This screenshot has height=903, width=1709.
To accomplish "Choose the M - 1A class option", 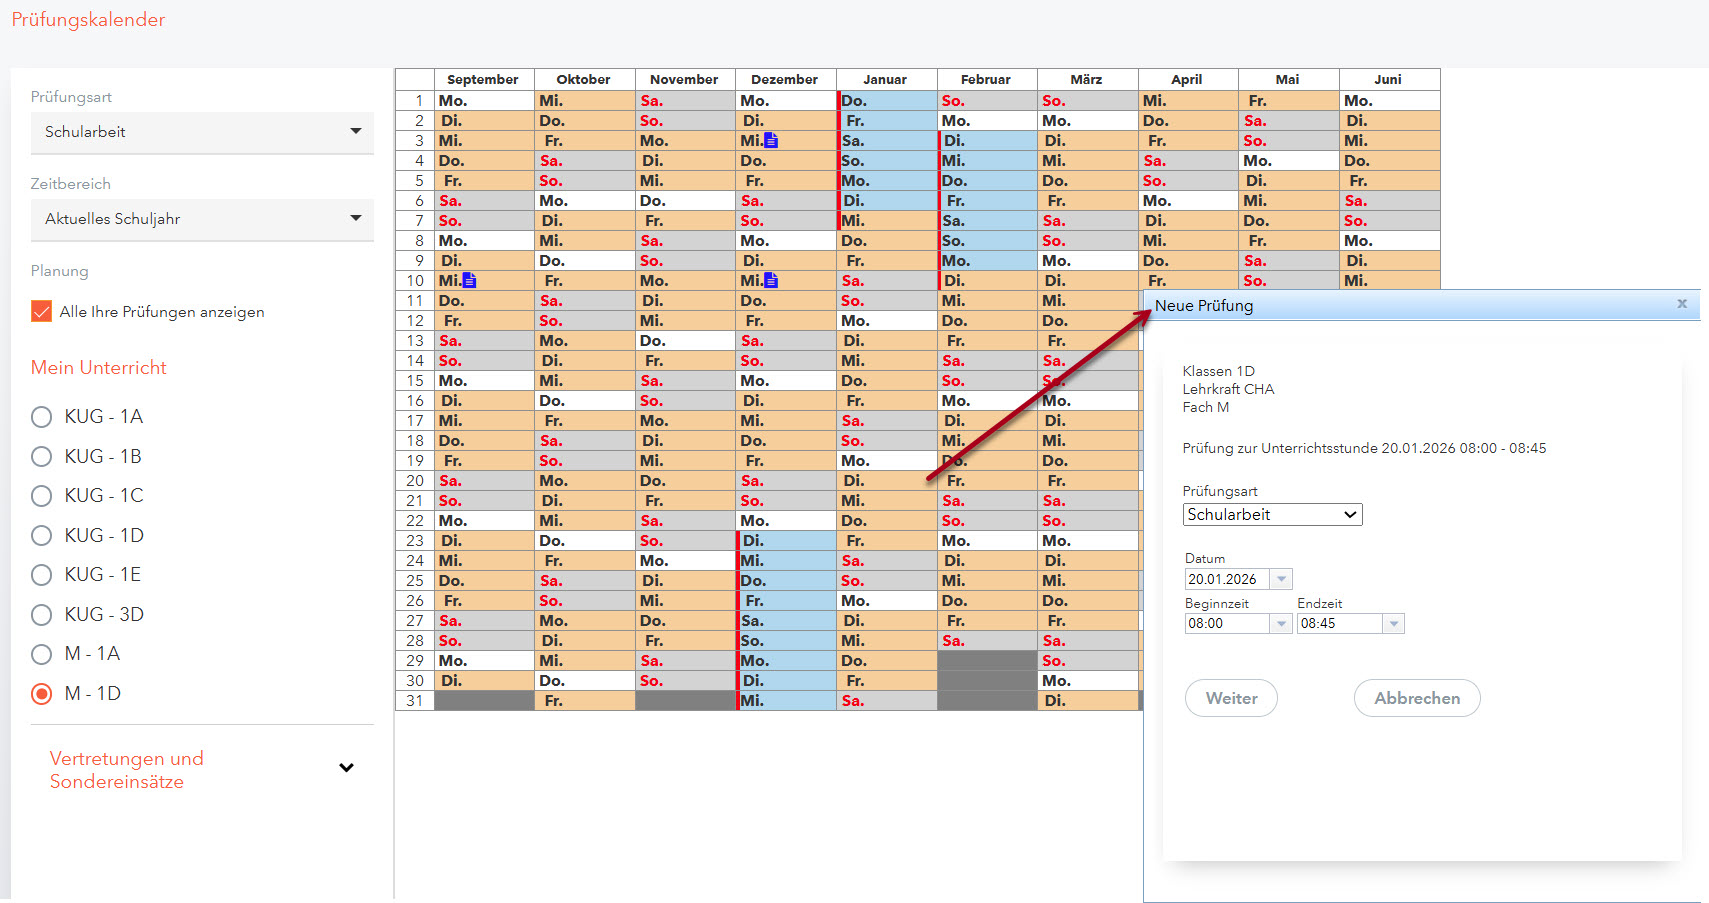I will pyautogui.click(x=42, y=654).
